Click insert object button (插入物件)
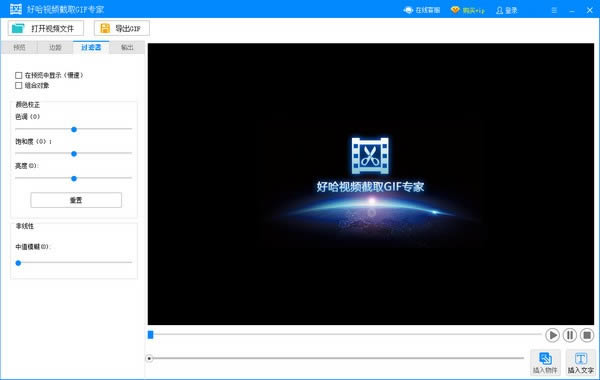The height and width of the screenshot is (380, 600). pyautogui.click(x=545, y=362)
